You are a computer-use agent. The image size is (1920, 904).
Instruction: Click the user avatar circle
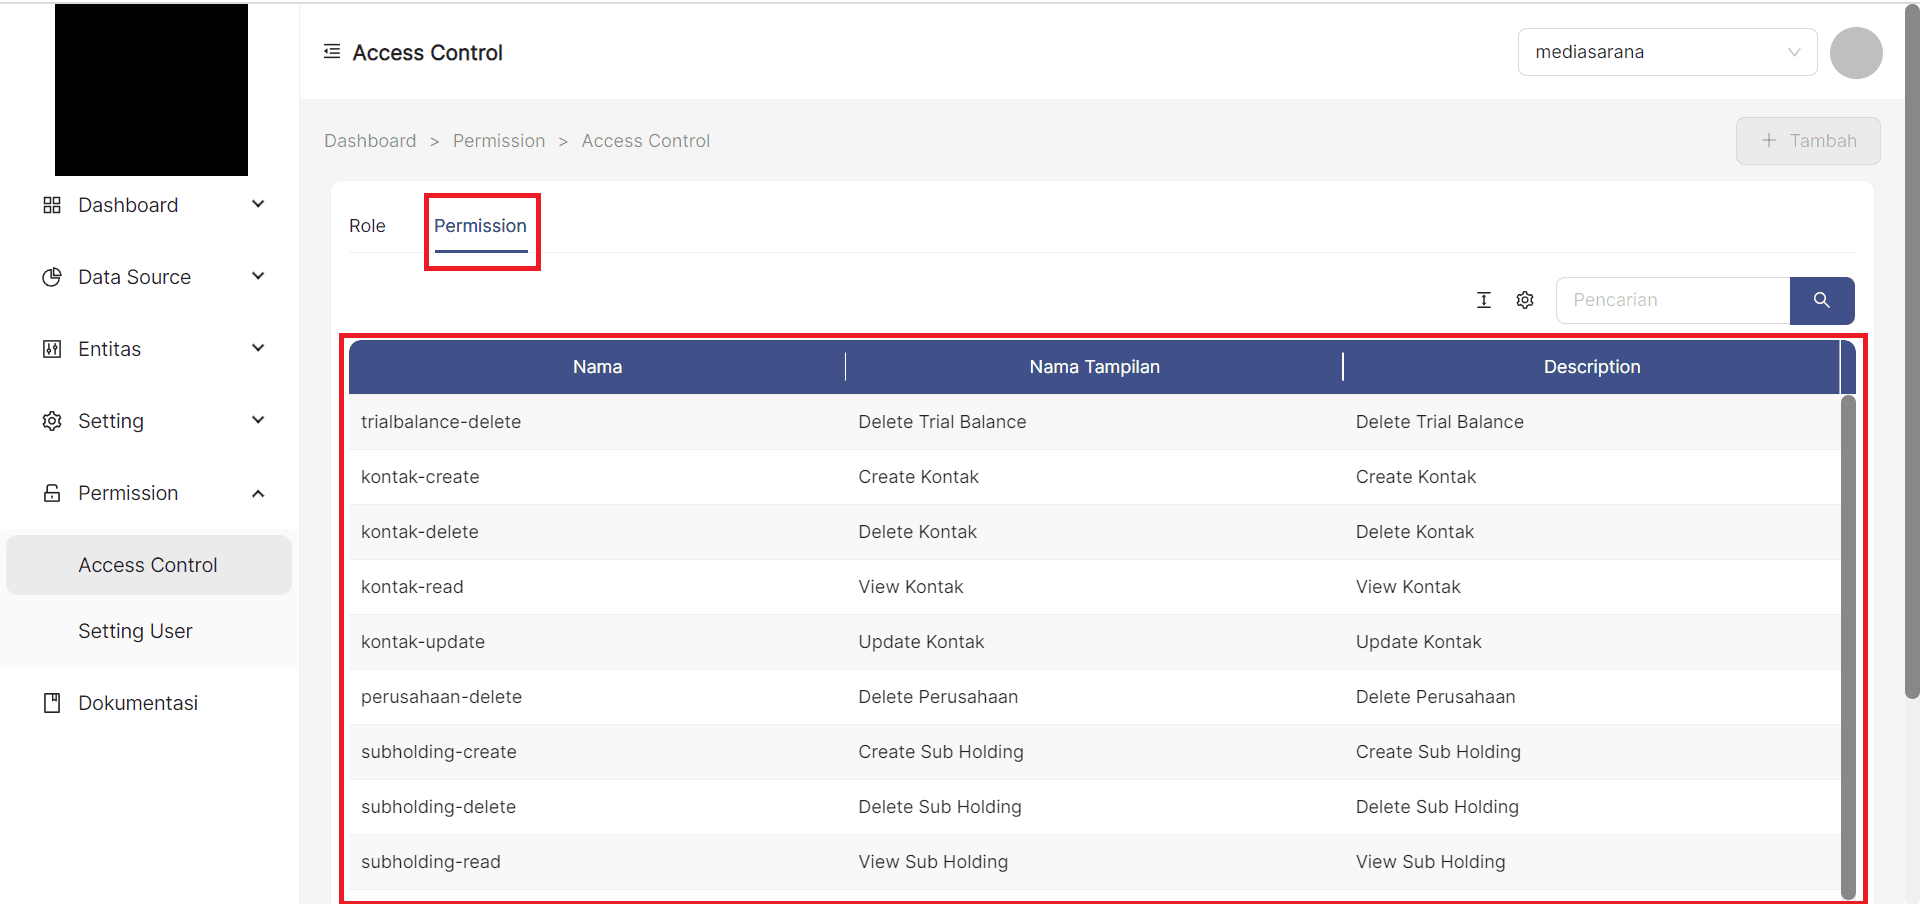click(1856, 53)
